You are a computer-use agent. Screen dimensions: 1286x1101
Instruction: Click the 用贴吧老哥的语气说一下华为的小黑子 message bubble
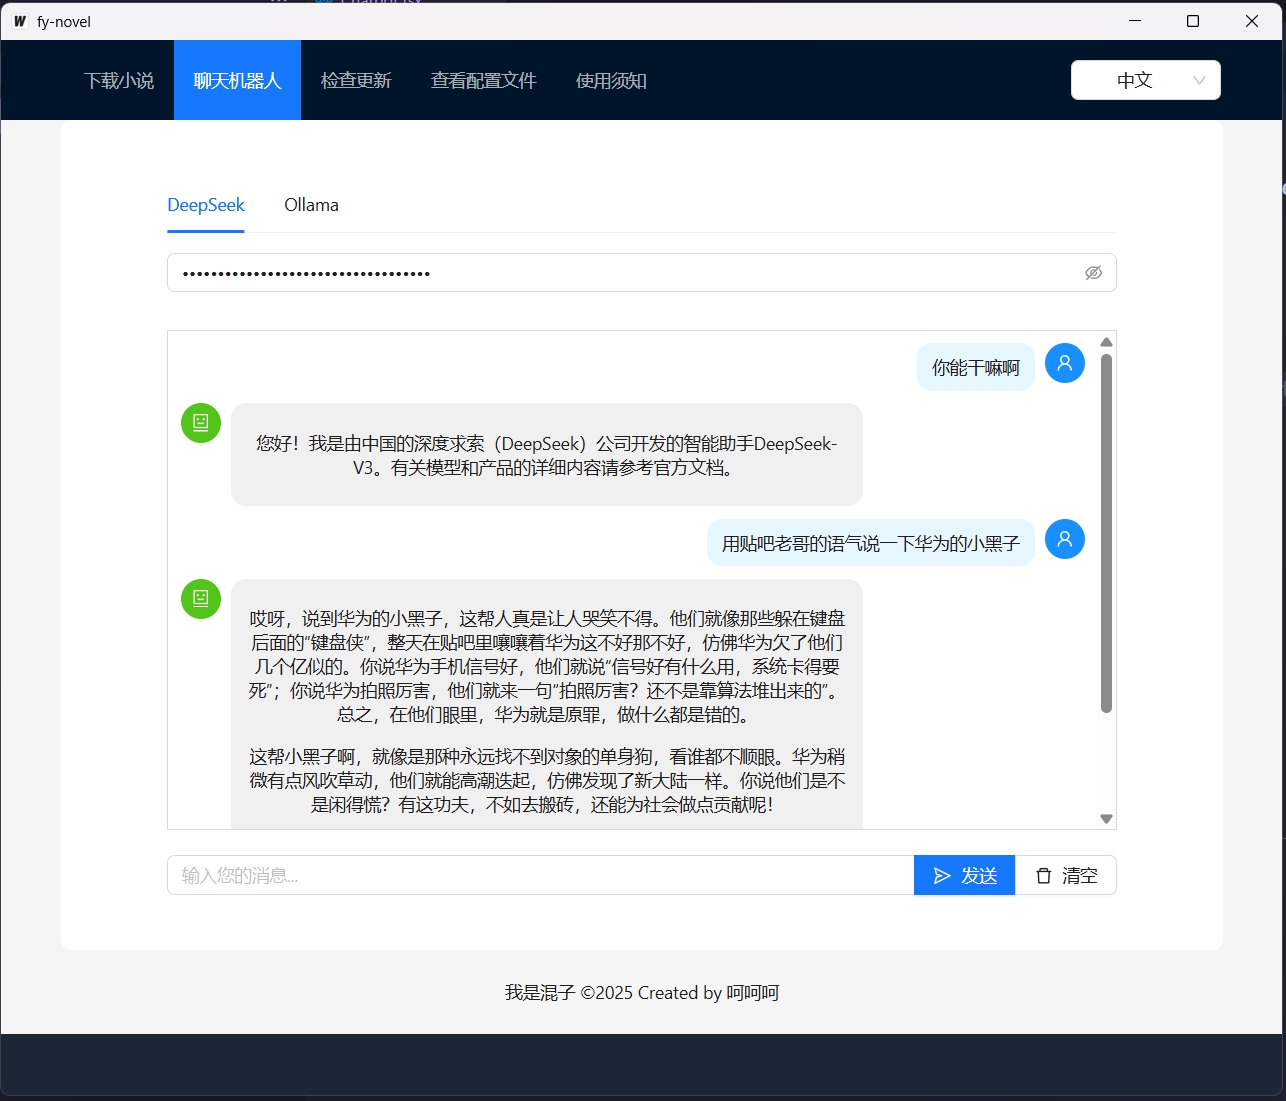click(871, 543)
